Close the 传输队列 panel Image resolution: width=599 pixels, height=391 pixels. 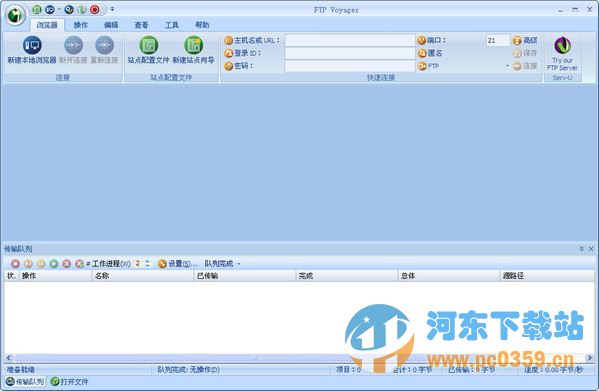click(591, 249)
